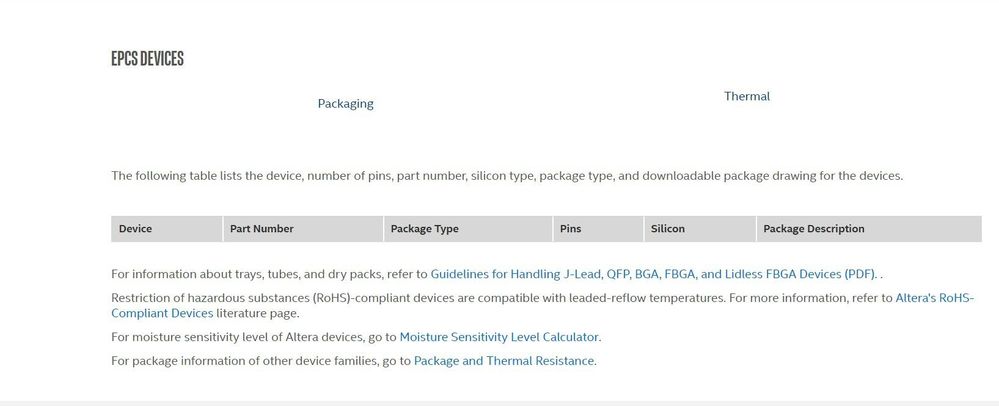
Task: Open the Package and Thermal Resistance link
Action: tap(504, 361)
